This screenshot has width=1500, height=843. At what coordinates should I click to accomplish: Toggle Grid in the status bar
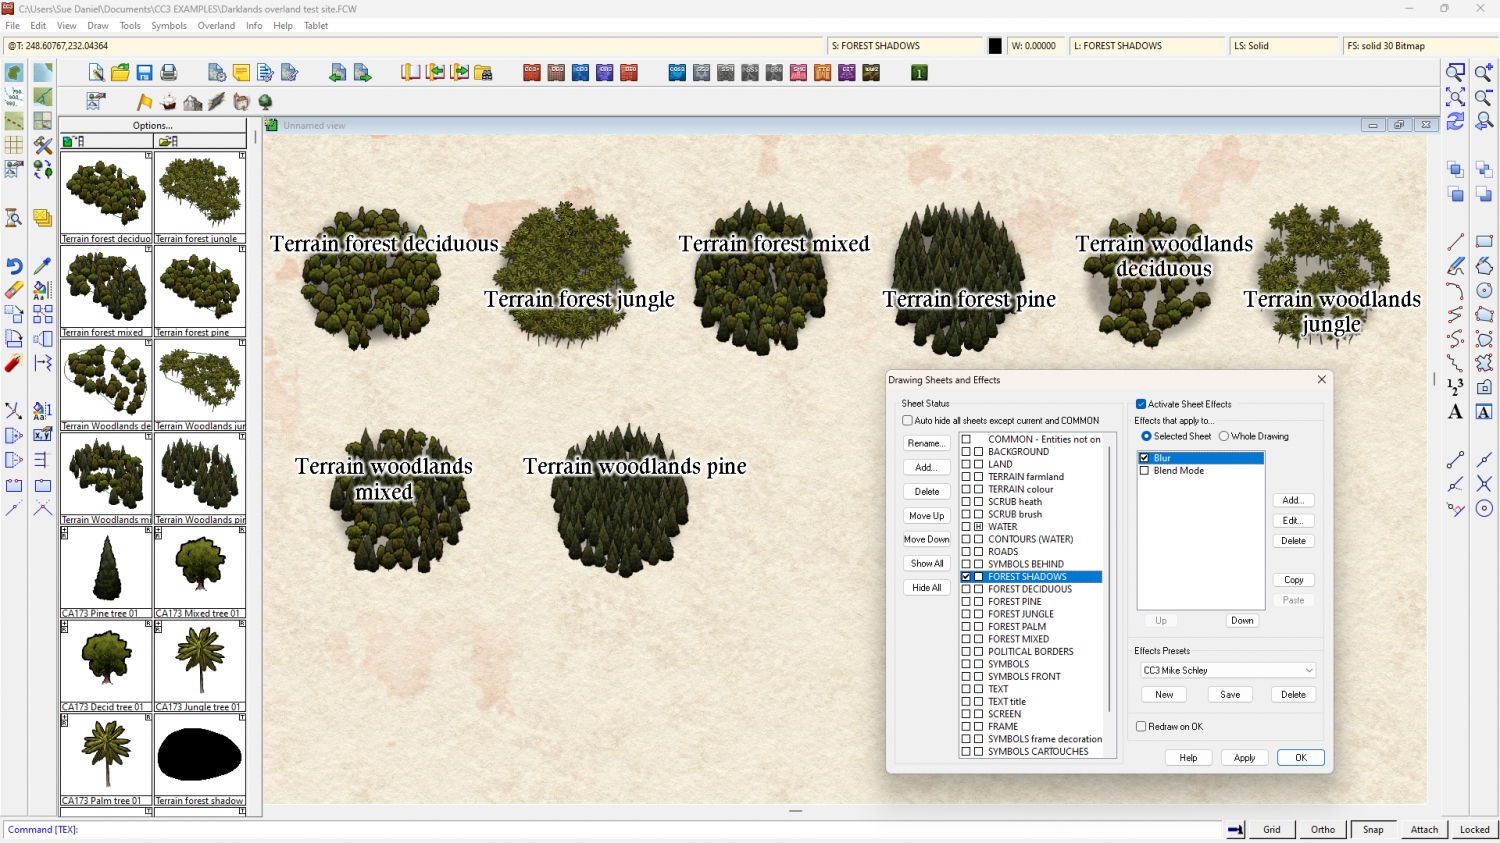click(x=1272, y=830)
